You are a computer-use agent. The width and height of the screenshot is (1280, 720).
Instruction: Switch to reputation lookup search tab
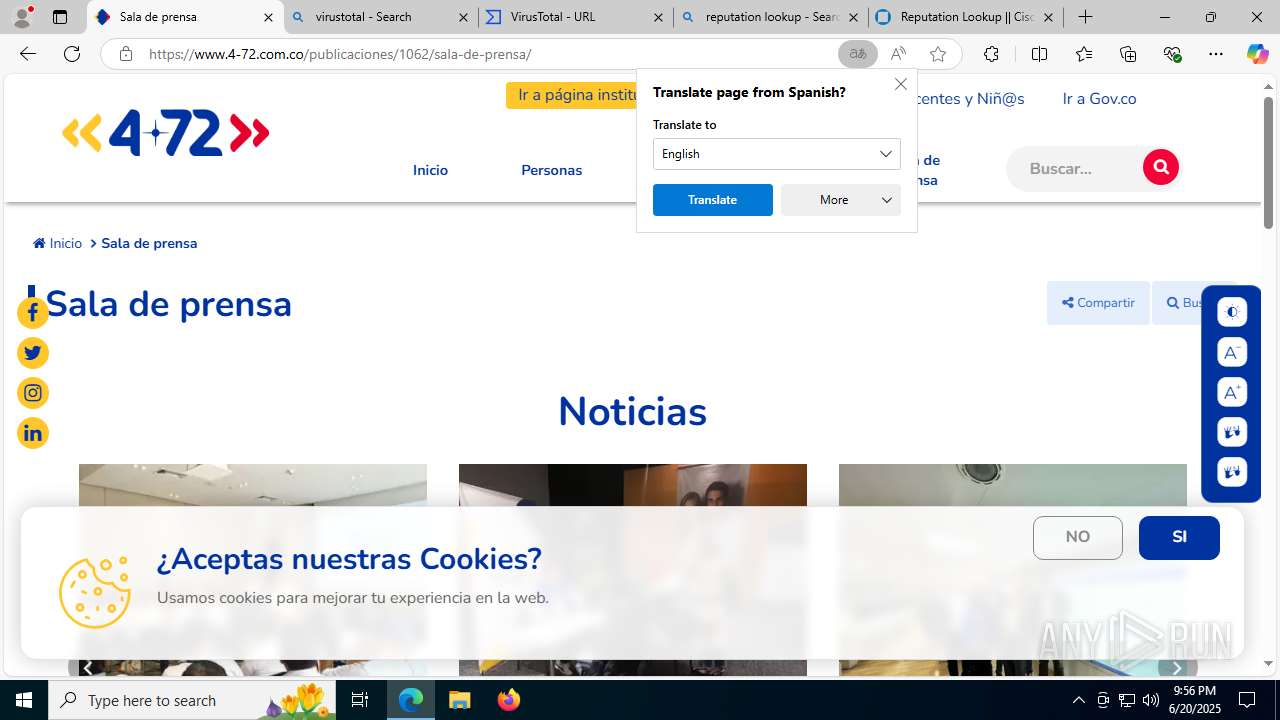click(x=770, y=17)
